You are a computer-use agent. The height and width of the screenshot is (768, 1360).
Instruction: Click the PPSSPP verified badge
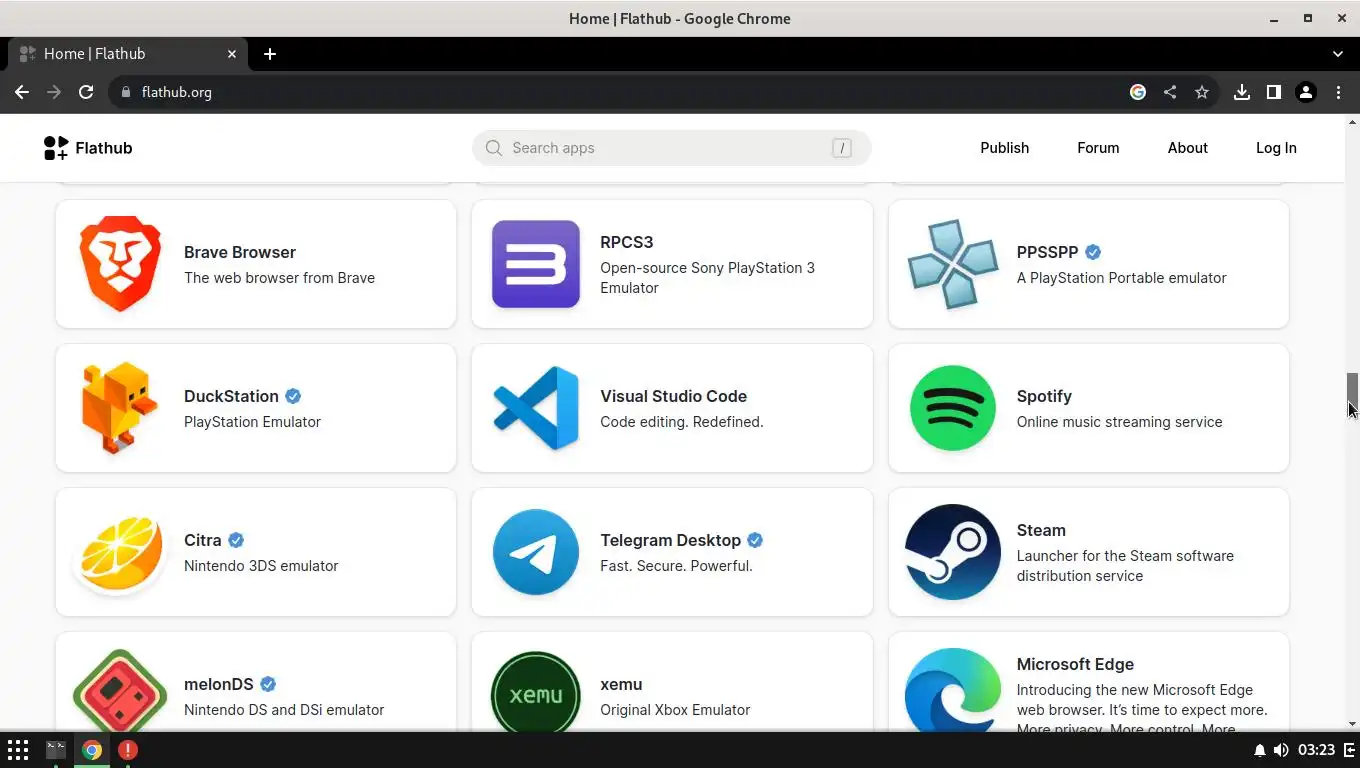1093,252
